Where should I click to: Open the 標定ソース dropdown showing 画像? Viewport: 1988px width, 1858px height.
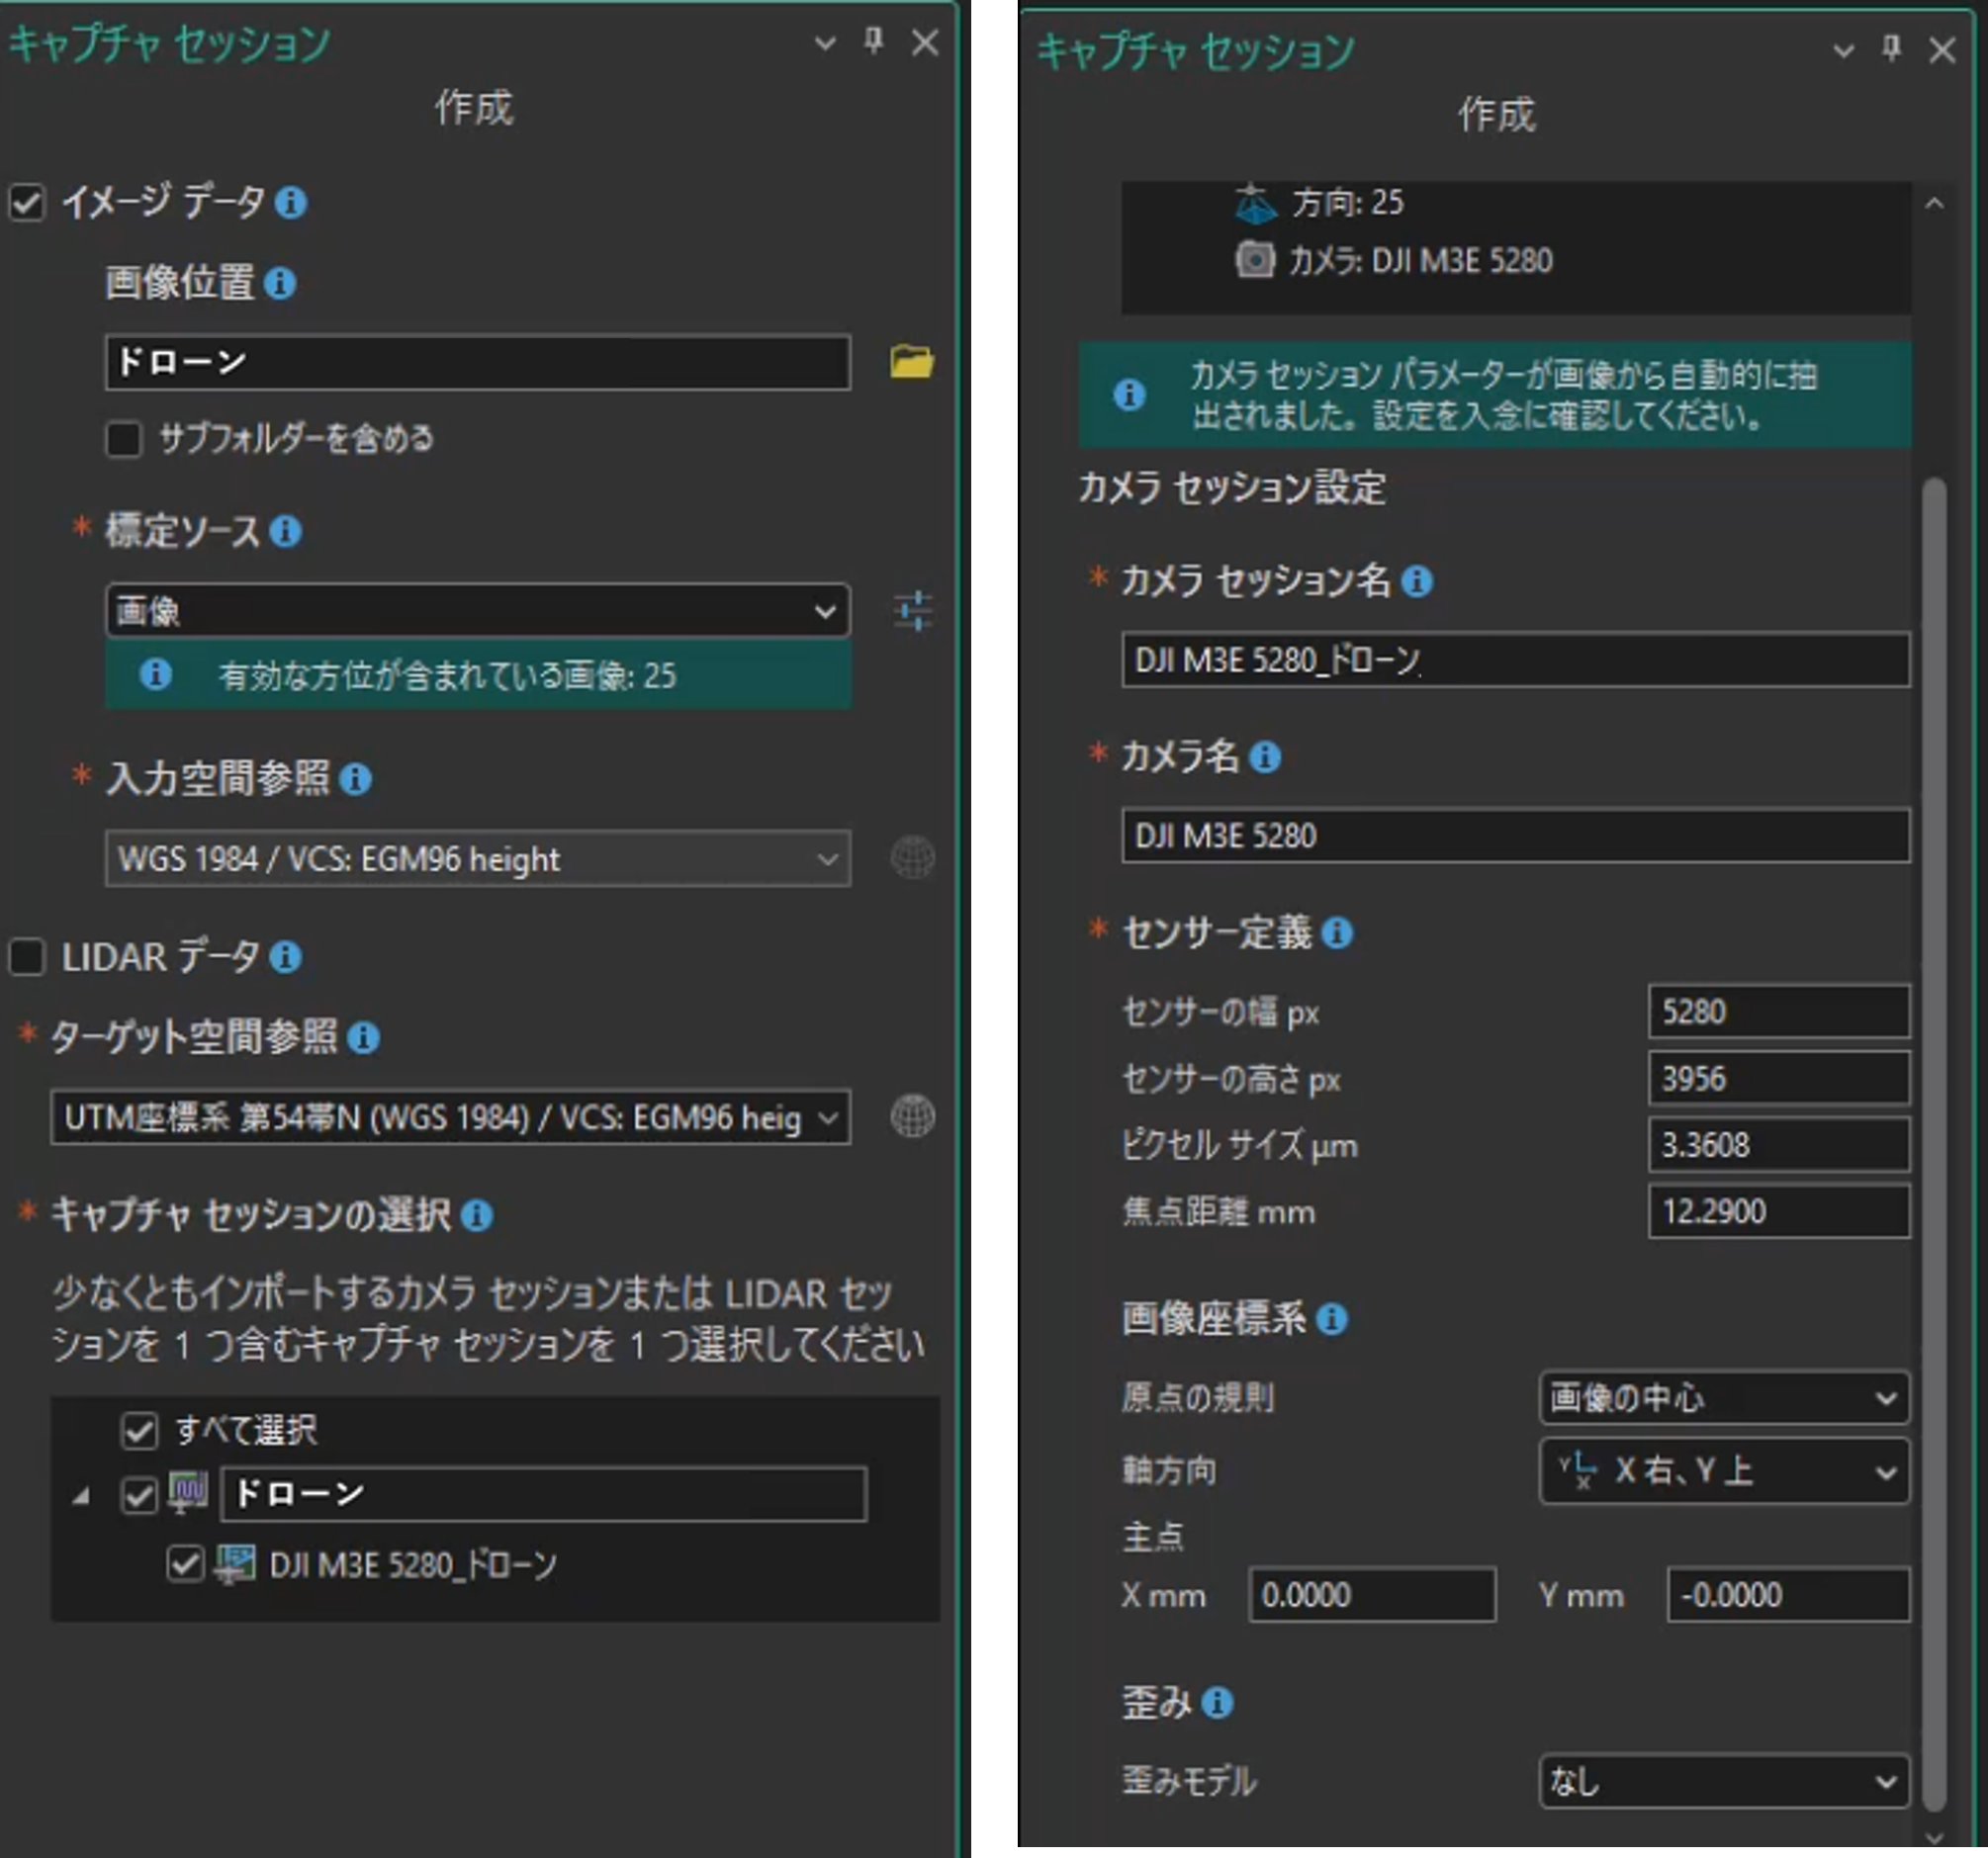tap(477, 610)
